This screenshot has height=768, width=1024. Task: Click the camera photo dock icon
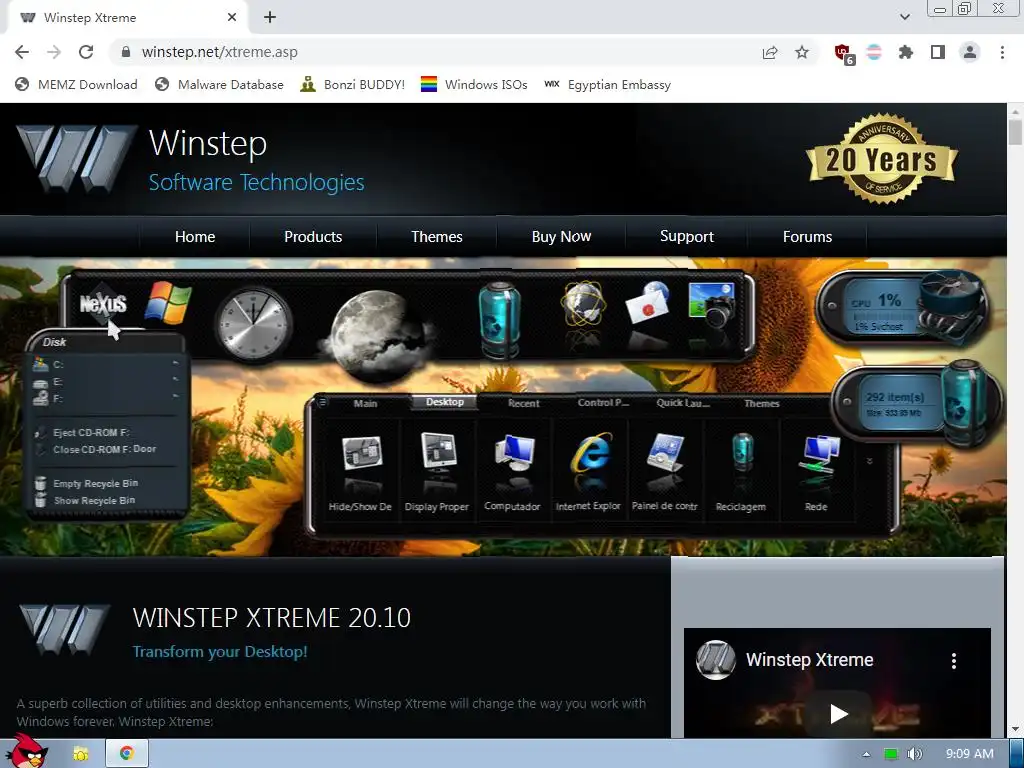tap(712, 305)
